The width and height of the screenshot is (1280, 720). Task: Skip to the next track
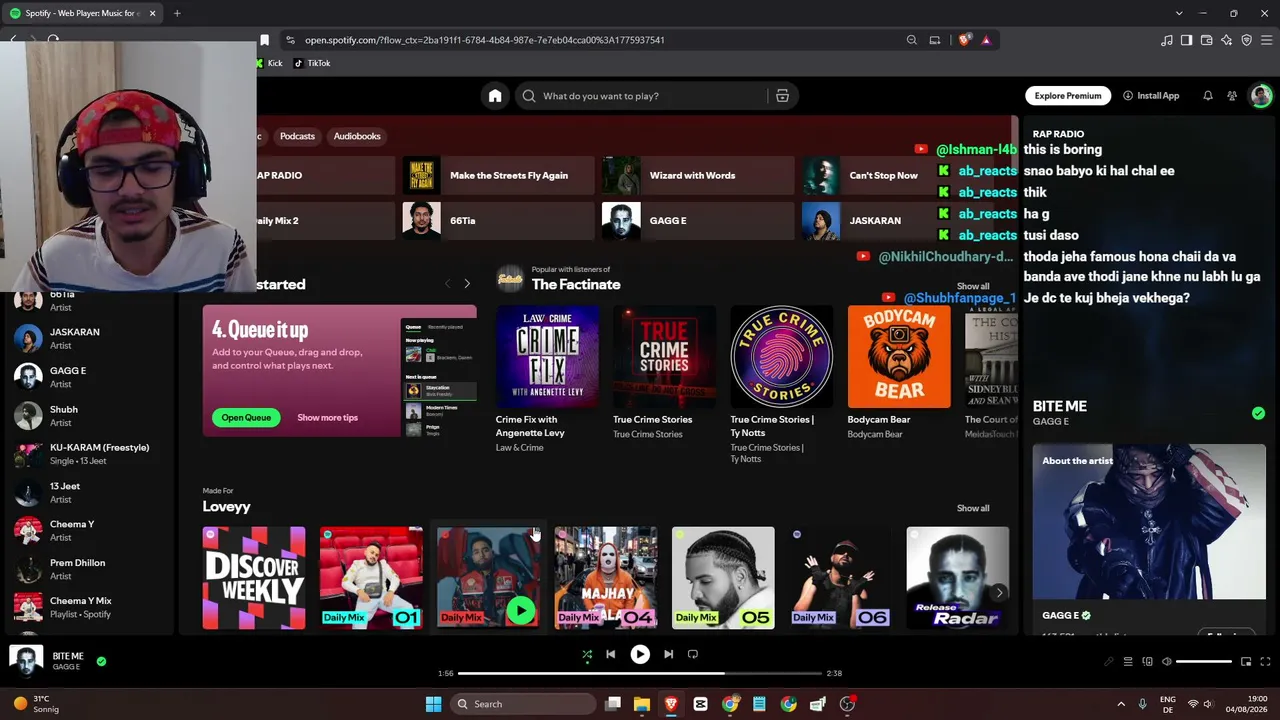click(x=668, y=654)
